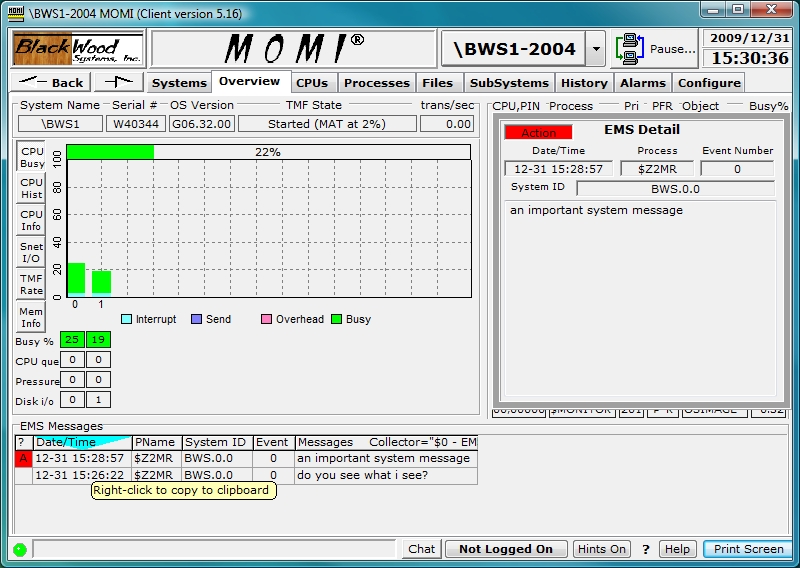800x568 pixels.
Task: Click the OS Version field G06.32.00
Action: (x=202, y=124)
